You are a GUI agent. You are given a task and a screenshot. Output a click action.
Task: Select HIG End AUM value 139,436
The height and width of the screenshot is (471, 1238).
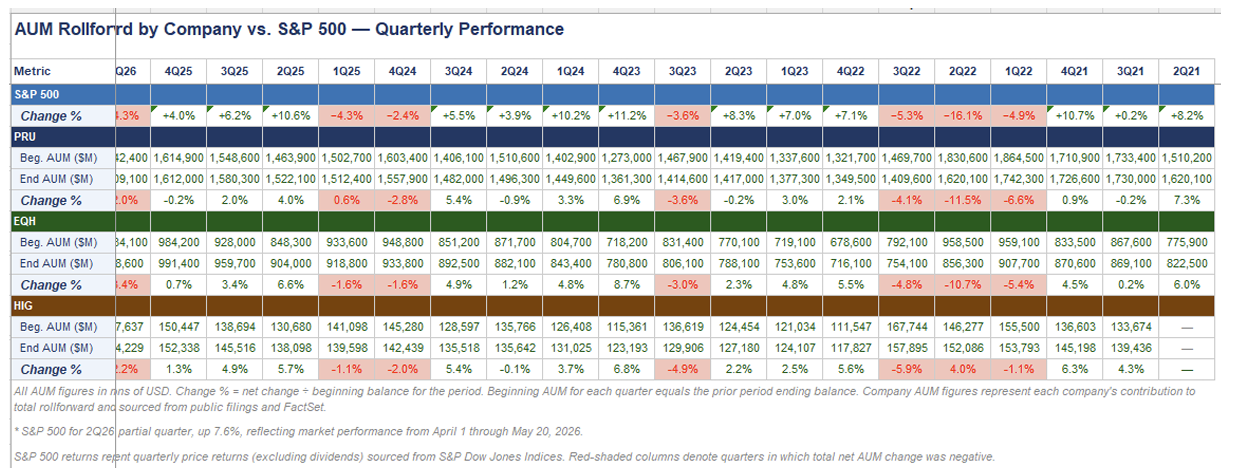(1131, 348)
